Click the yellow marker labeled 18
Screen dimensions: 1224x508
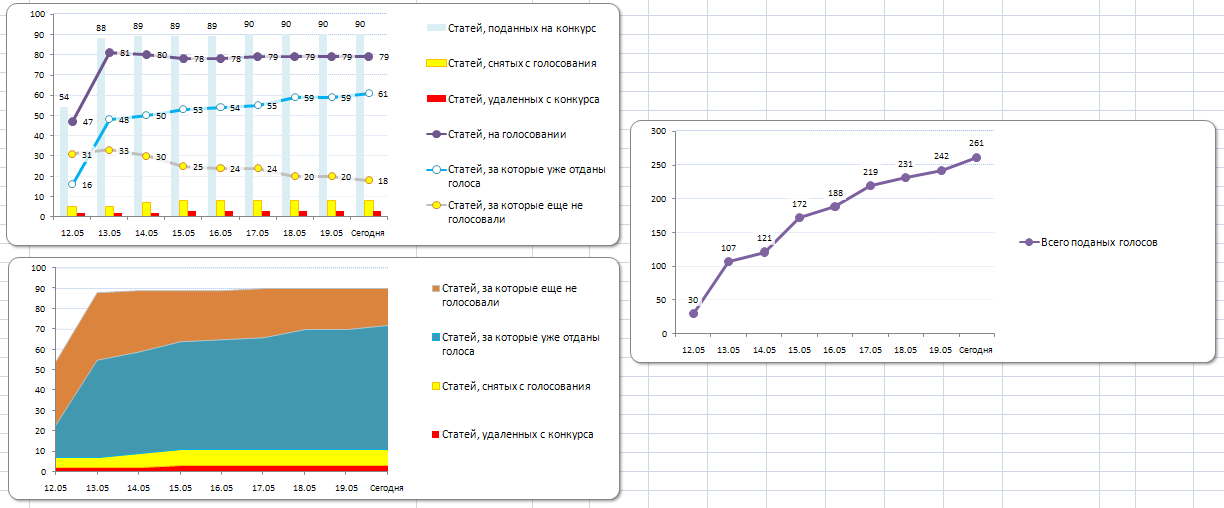point(369,180)
